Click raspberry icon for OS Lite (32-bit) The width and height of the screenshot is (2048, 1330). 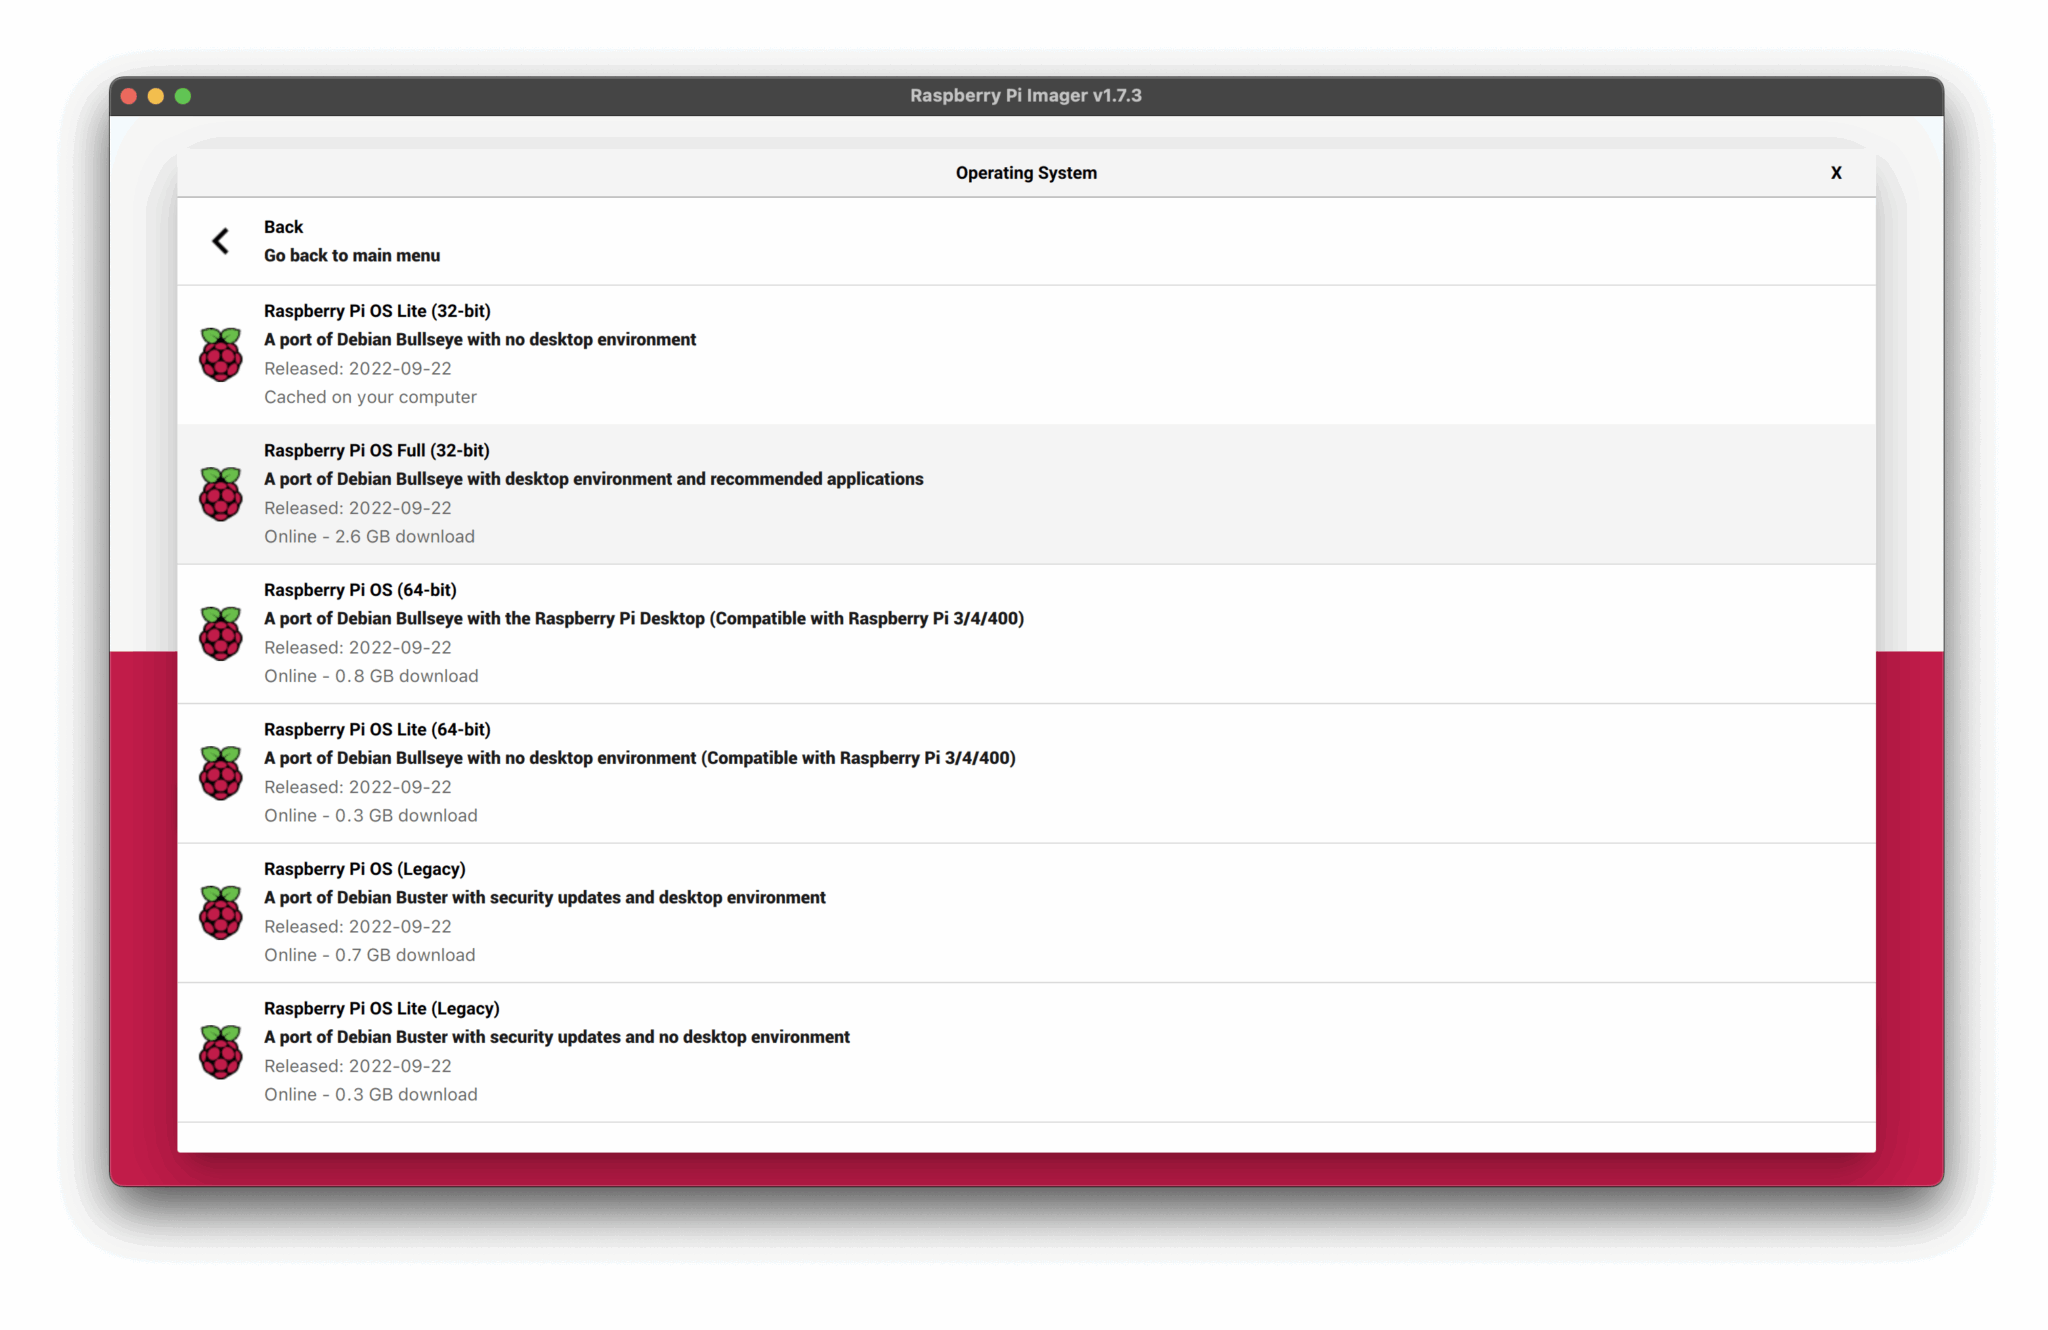(220, 355)
